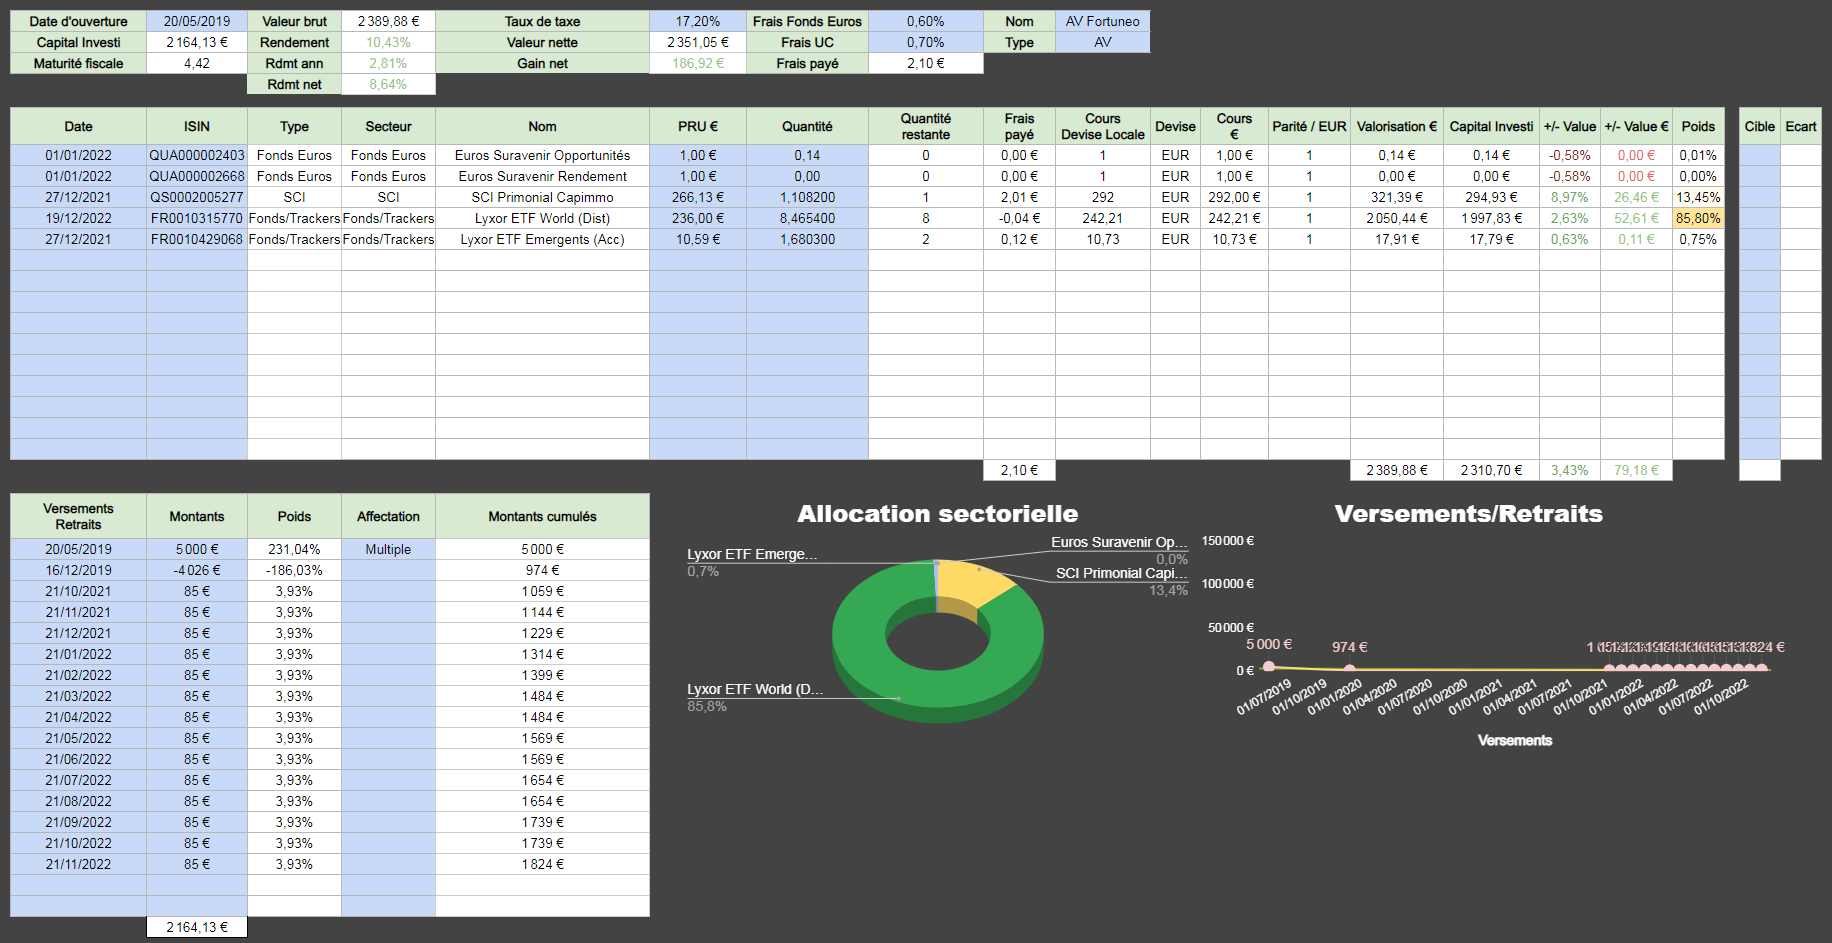The height and width of the screenshot is (943, 1832).
Task: Click the Taux de taxe value 17,20%
Action: click(698, 21)
